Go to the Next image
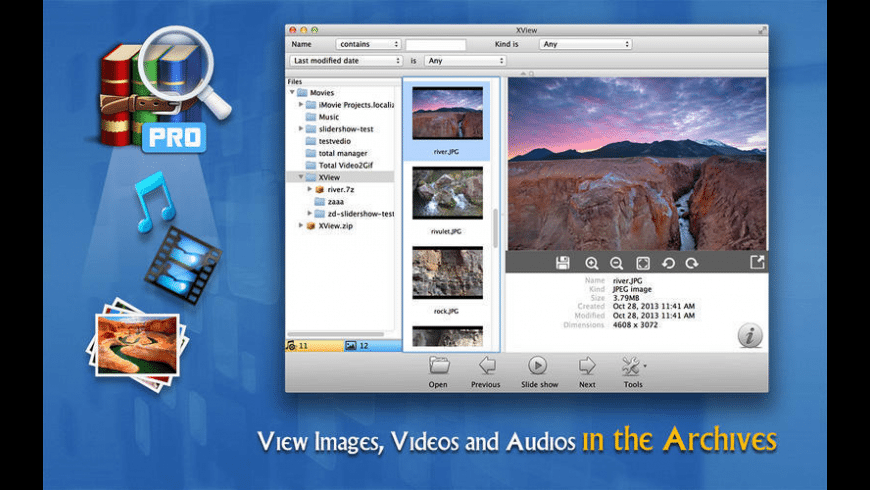Image resolution: width=870 pixels, height=490 pixels. tap(587, 366)
